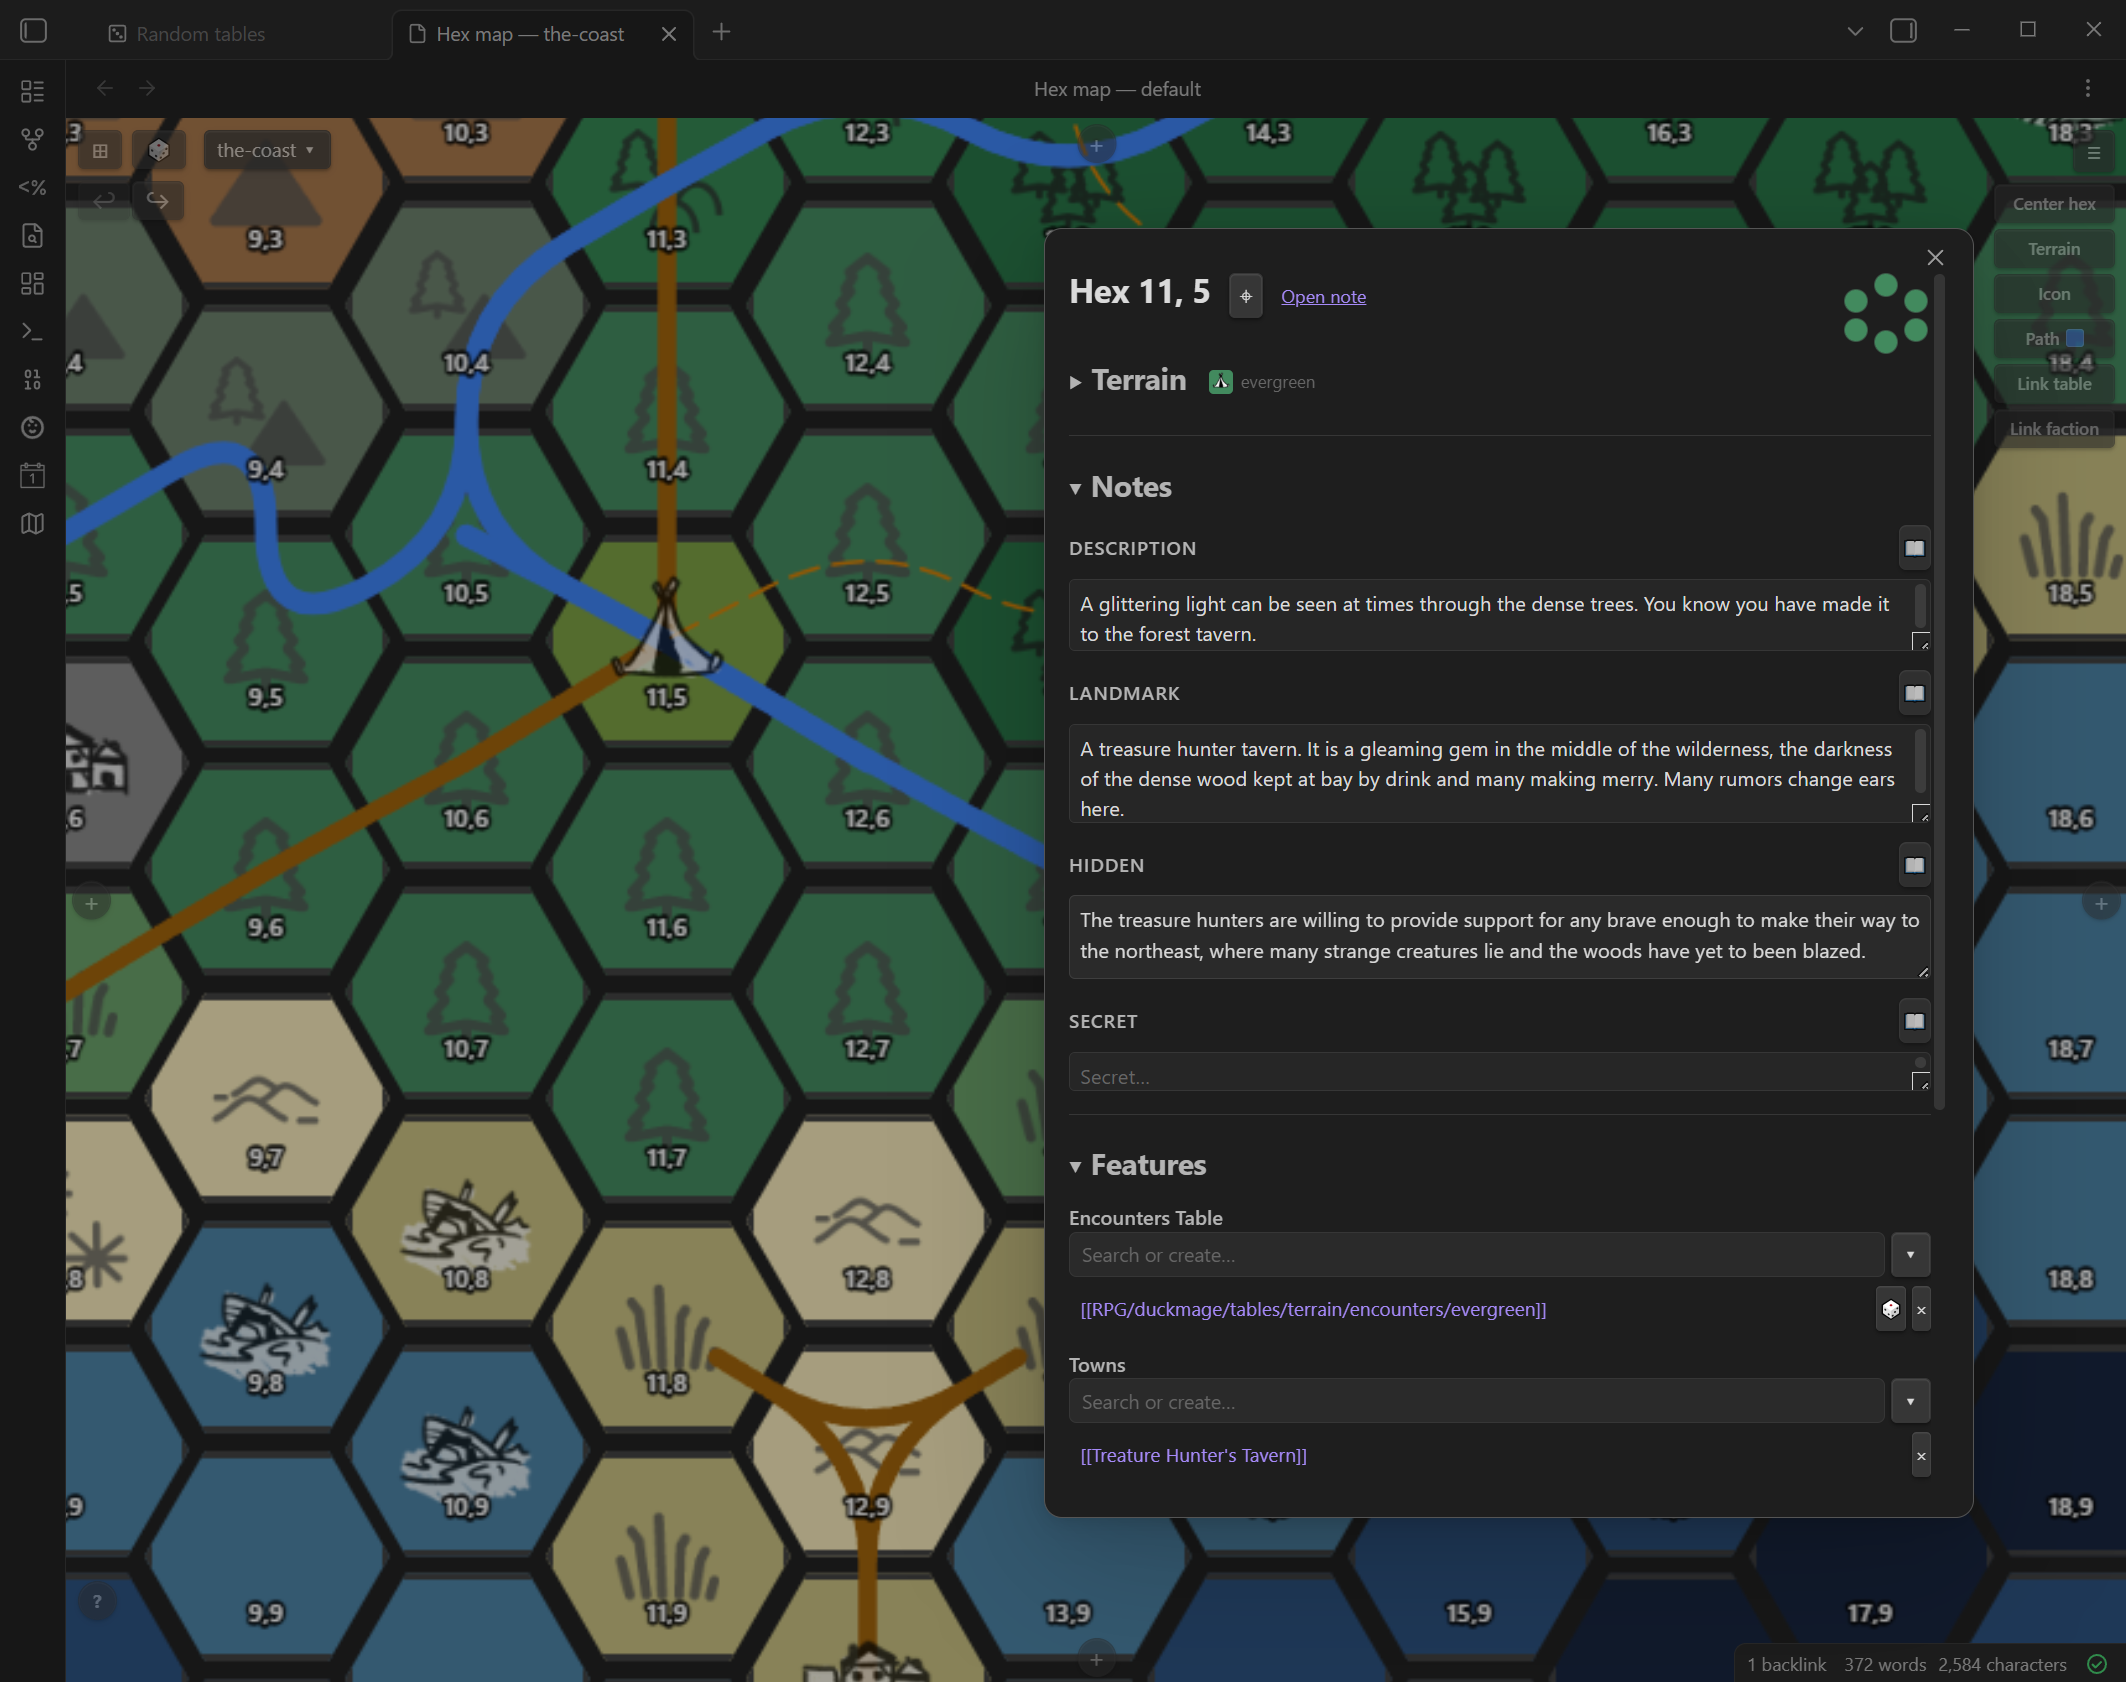Toggle the Landmark note preview button

tap(1914, 693)
